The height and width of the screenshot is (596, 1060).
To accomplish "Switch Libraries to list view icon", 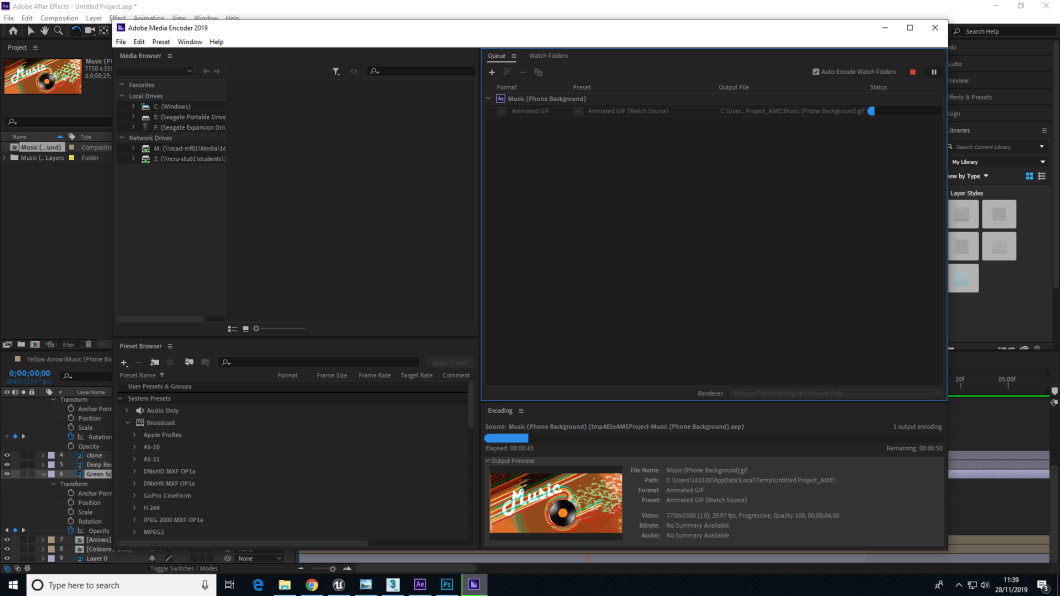I will coord(1042,176).
